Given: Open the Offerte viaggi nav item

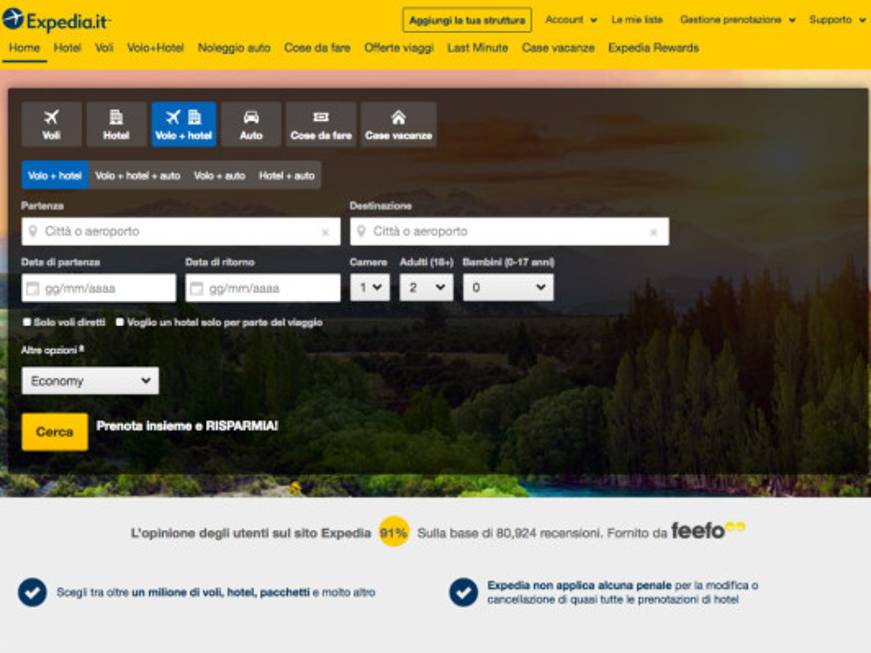Looking at the screenshot, I should [x=399, y=48].
